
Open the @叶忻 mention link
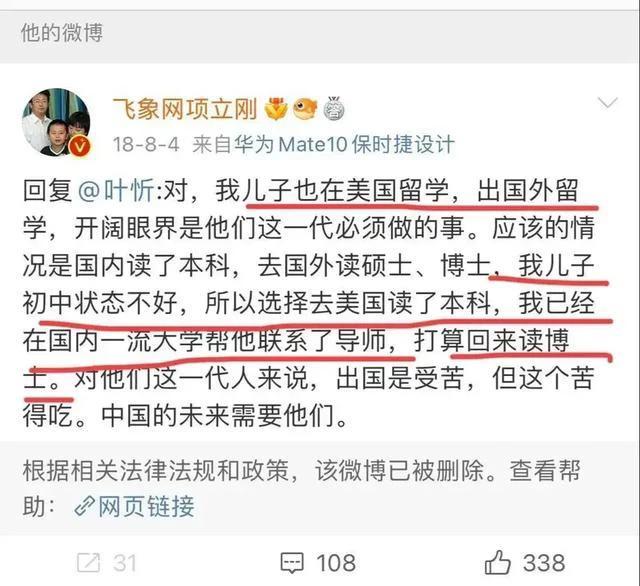(x=116, y=190)
